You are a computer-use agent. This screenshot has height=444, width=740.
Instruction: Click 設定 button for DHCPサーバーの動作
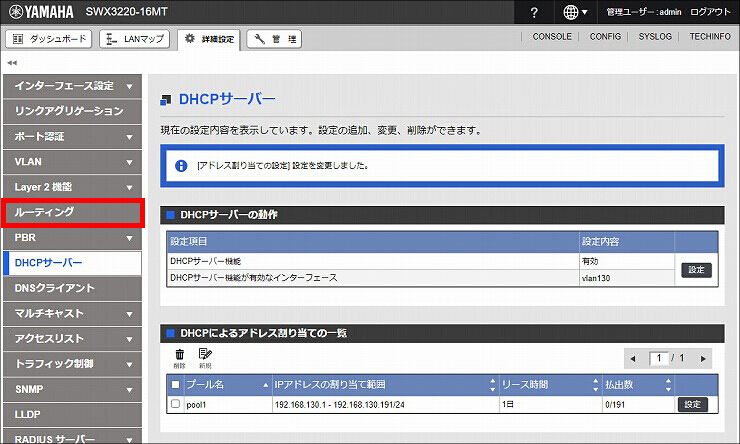696,270
